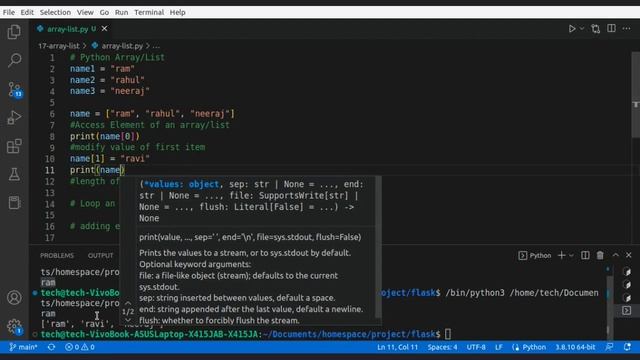Open the Extensions view

14,146
